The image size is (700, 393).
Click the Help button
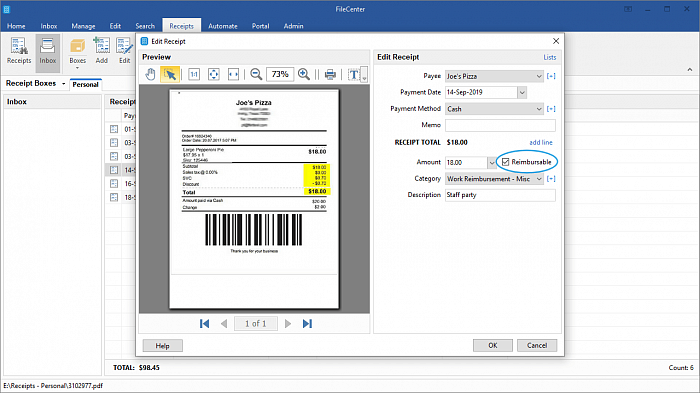[x=162, y=346]
